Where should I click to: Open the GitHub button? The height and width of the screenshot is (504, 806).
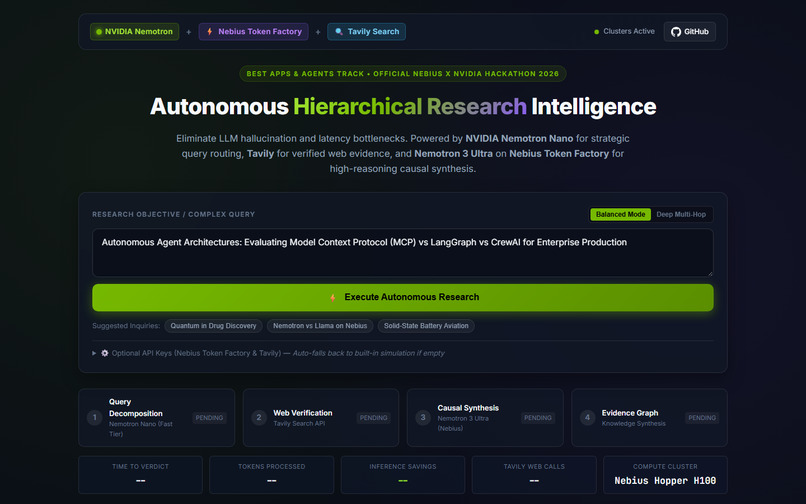coord(689,32)
